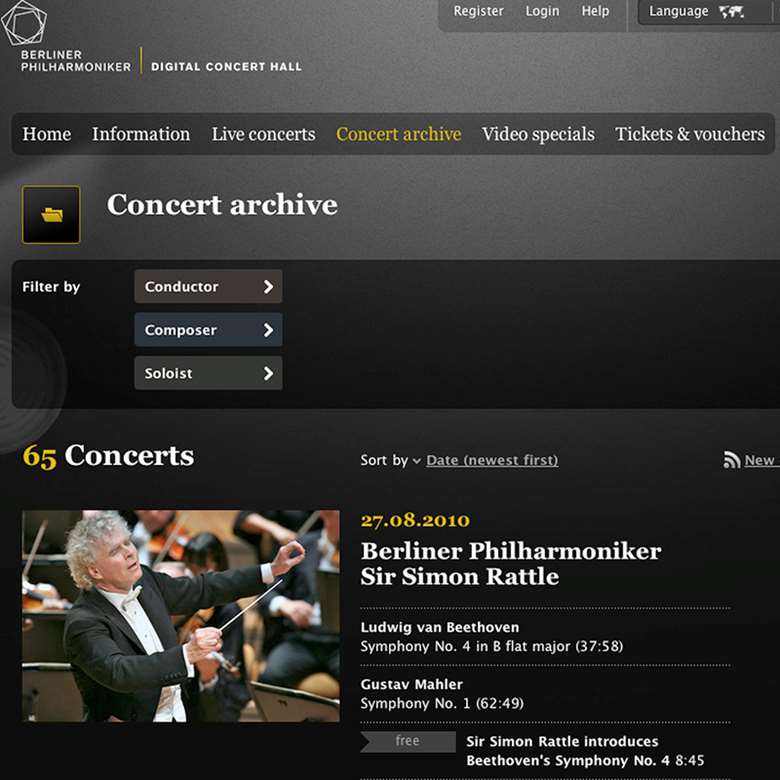
Task: Click the Soloist filter chevron arrow
Action: [268, 373]
